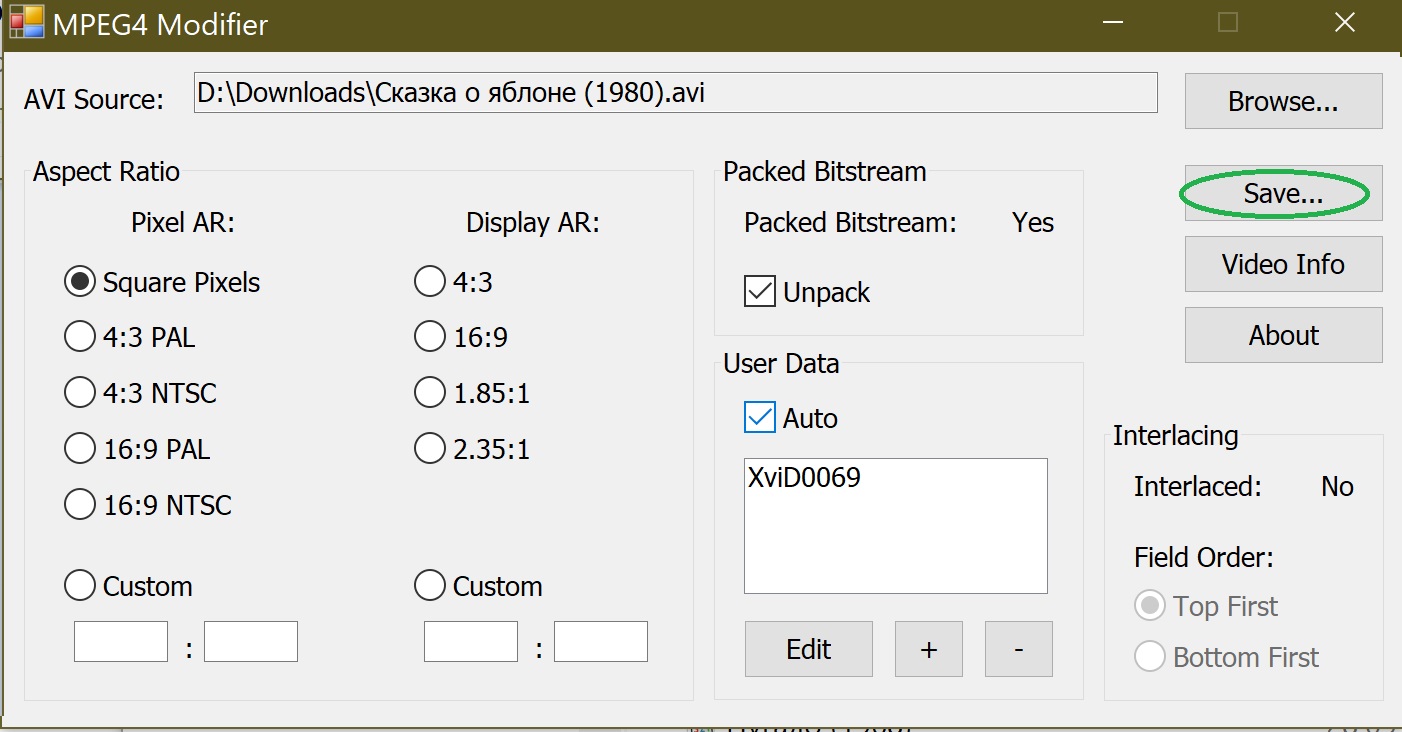Click the Browse... button
This screenshot has height=732, width=1402.
point(1283,101)
